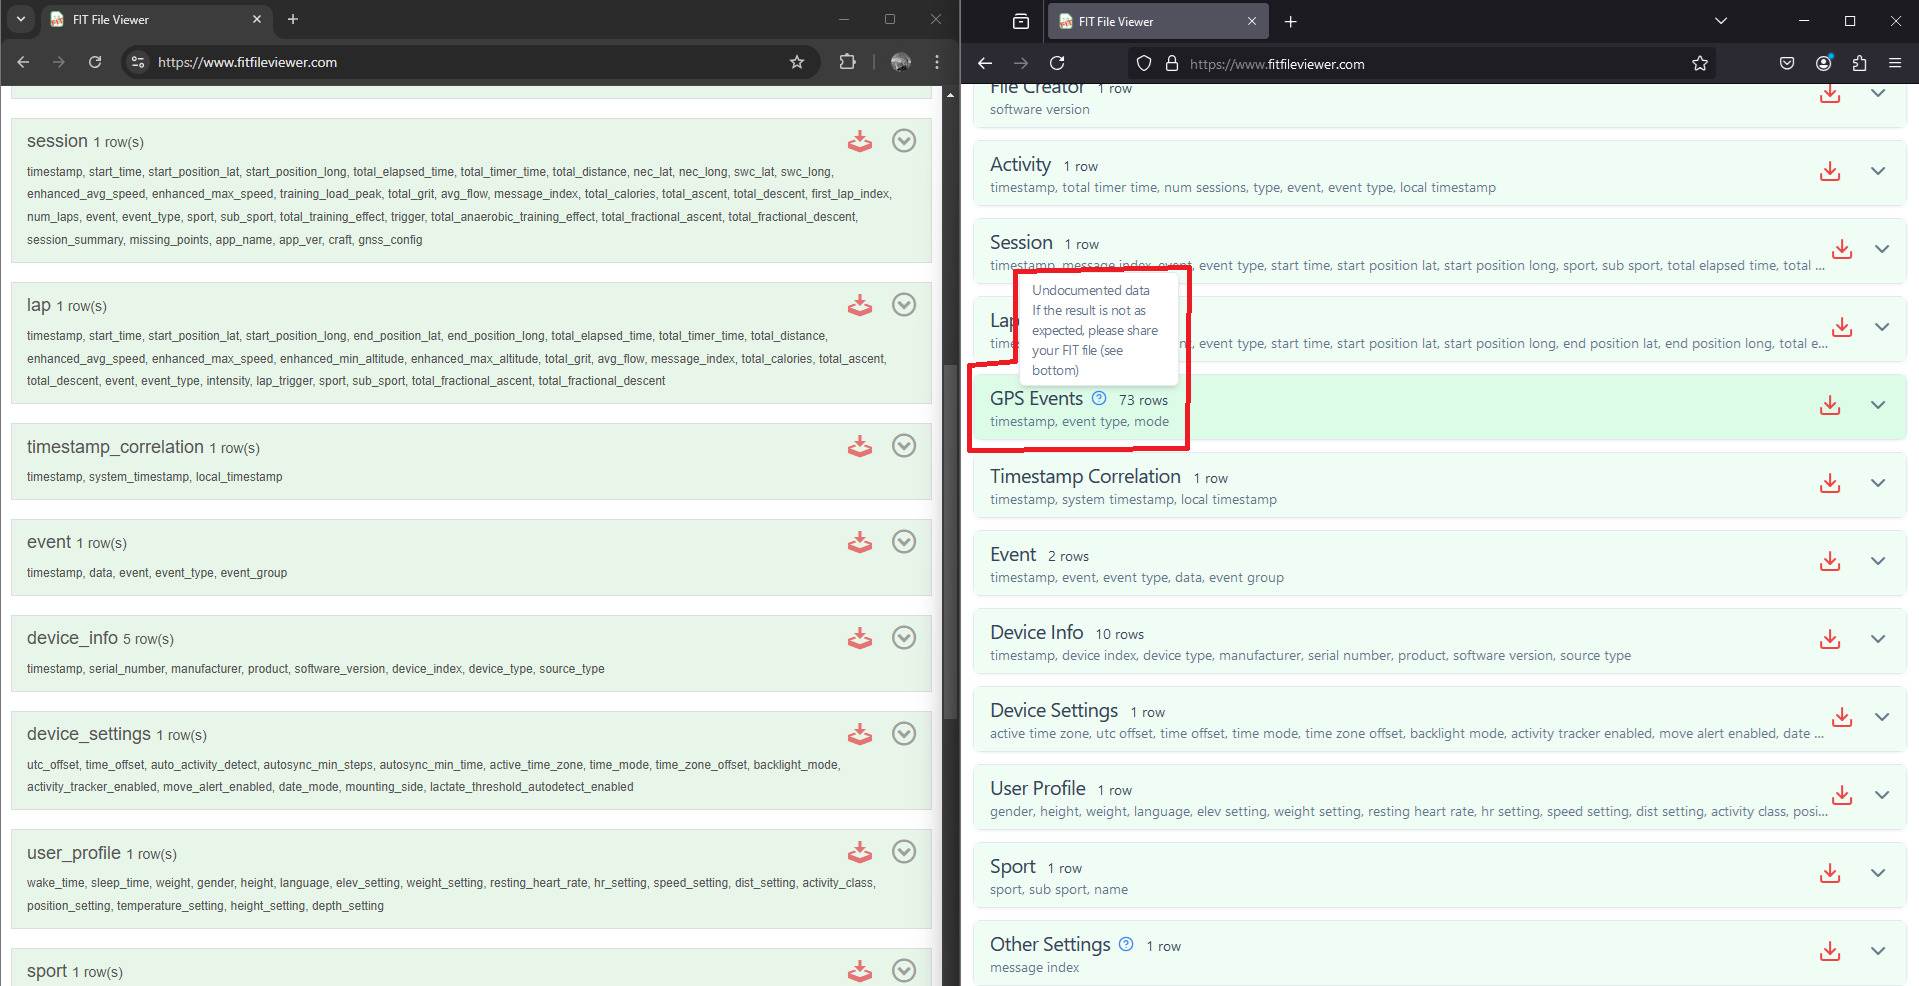Expand the Activity section chevron
Screen dimensions: 1919x986
point(1877,171)
